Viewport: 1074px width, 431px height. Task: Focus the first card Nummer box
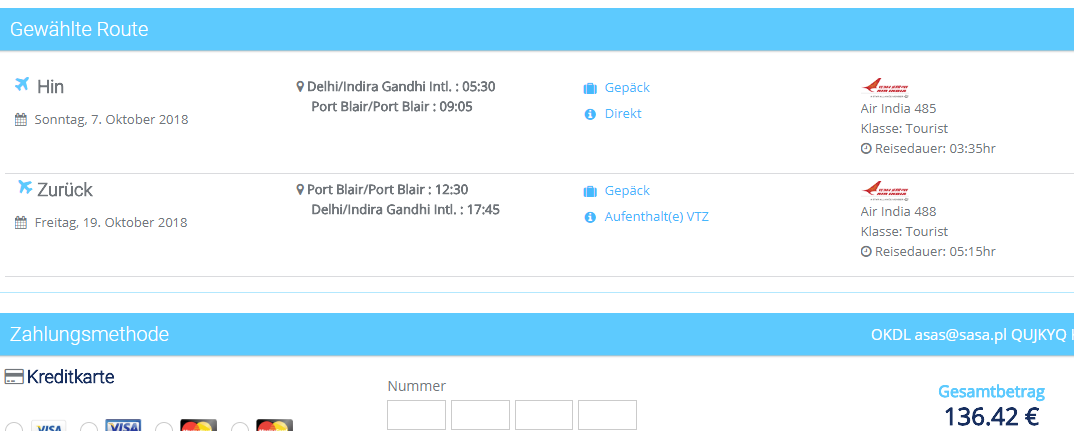point(416,415)
